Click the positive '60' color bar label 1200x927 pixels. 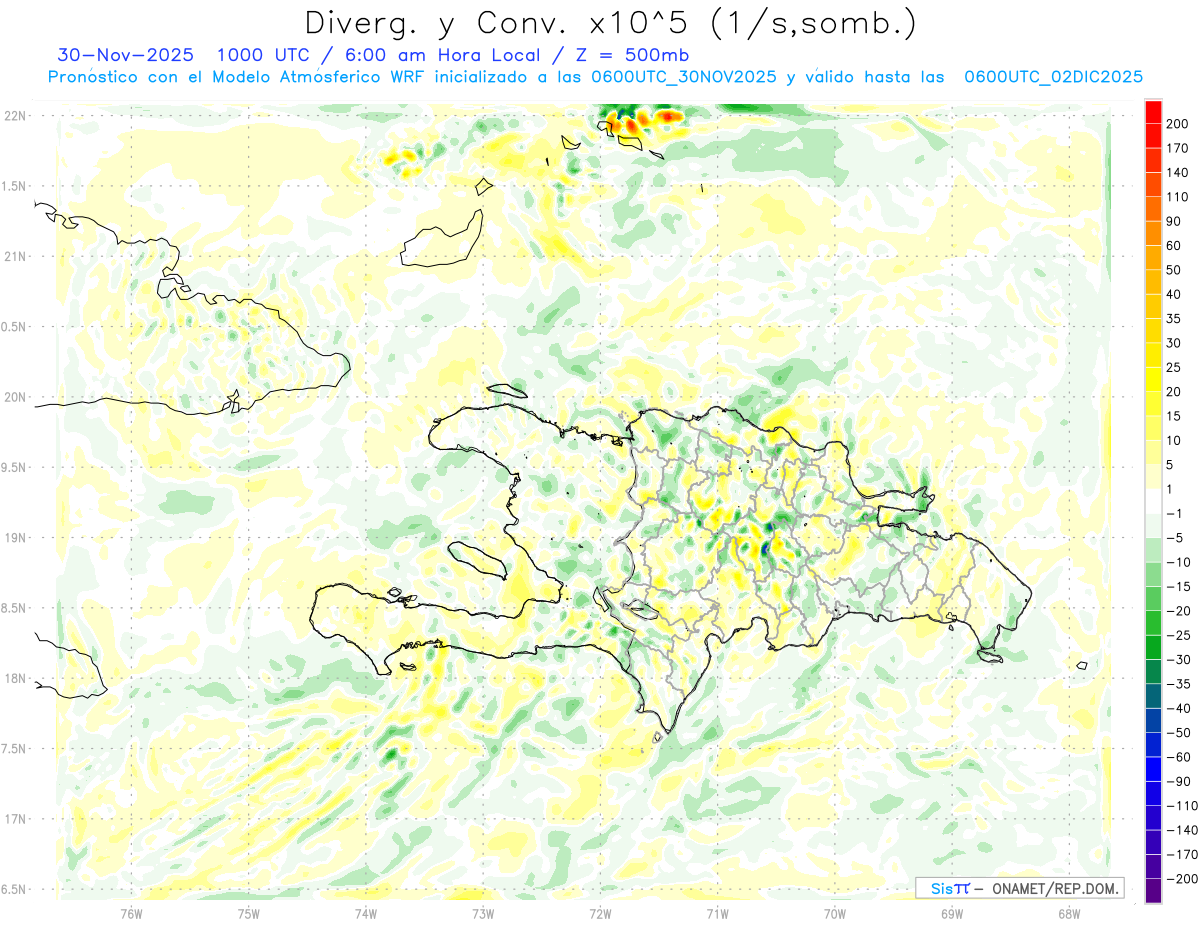[x=1176, y=246]
